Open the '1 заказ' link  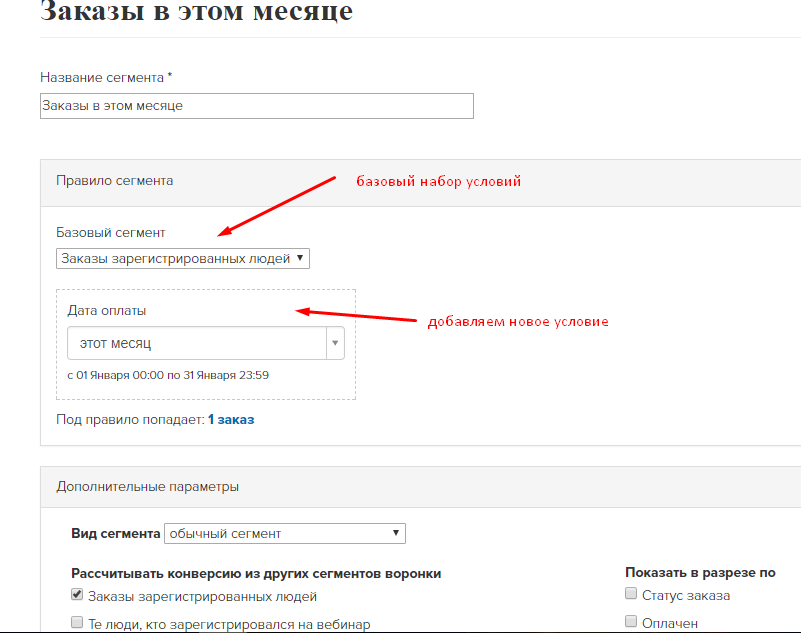231,419
